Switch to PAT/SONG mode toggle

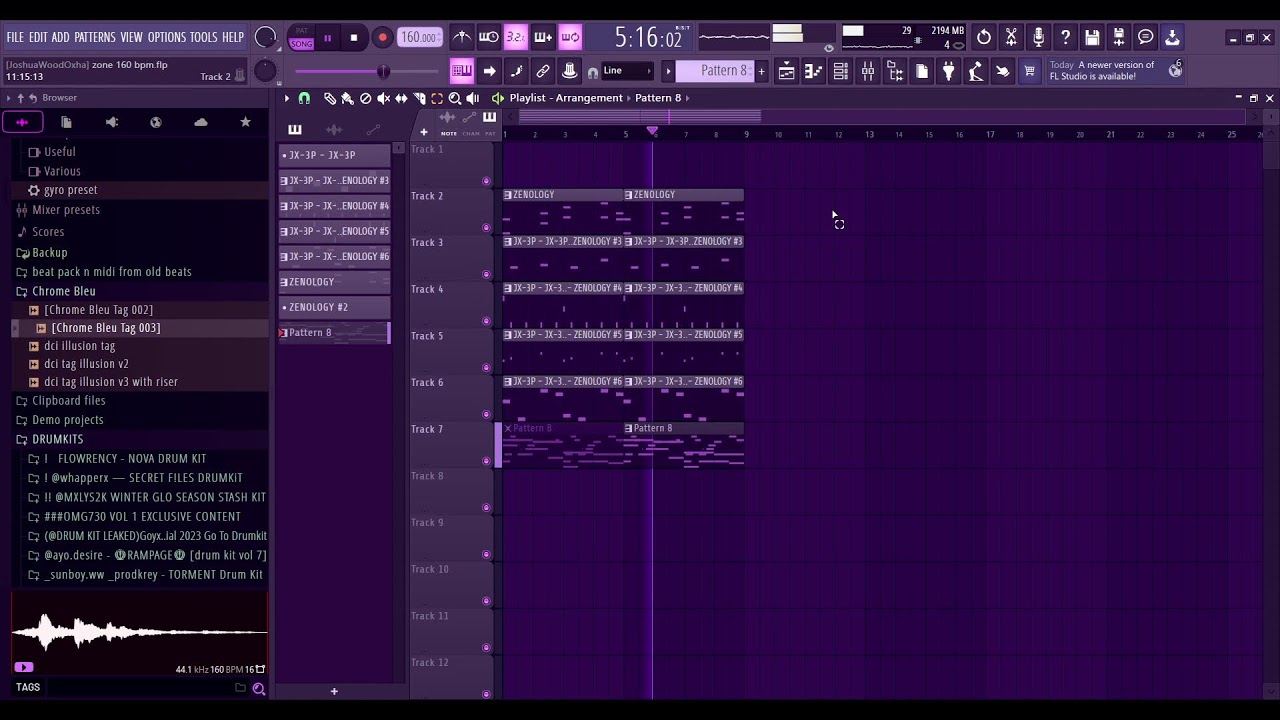(x=301, y=39)
